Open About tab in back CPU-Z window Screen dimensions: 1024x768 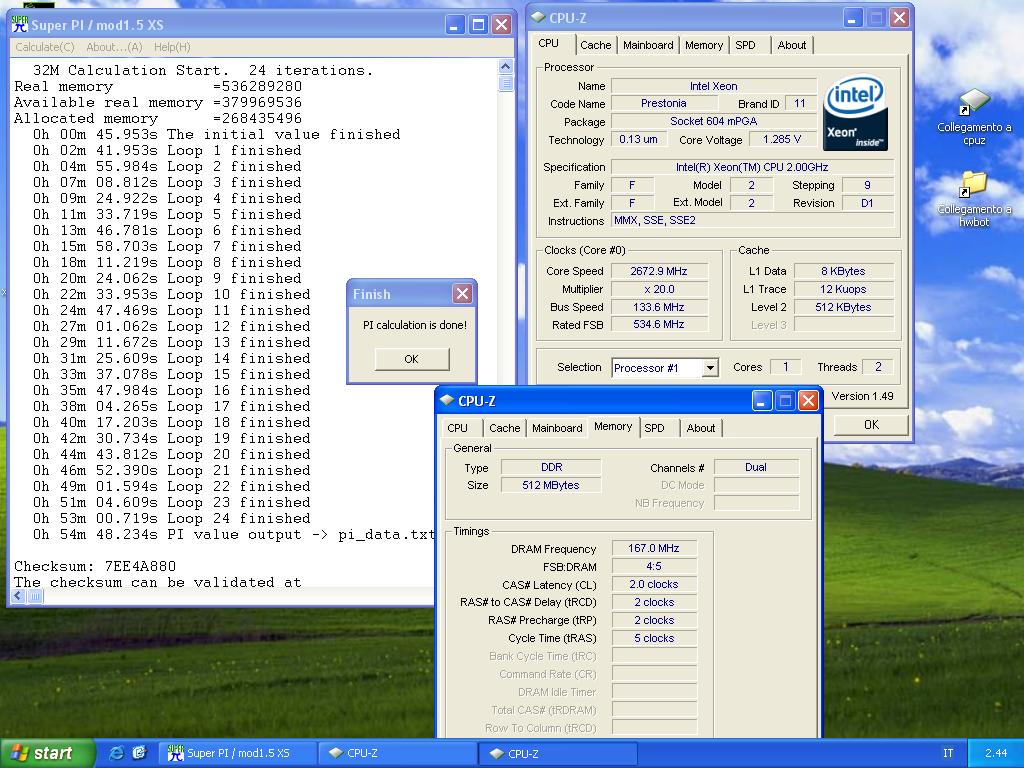pos(792,45)
